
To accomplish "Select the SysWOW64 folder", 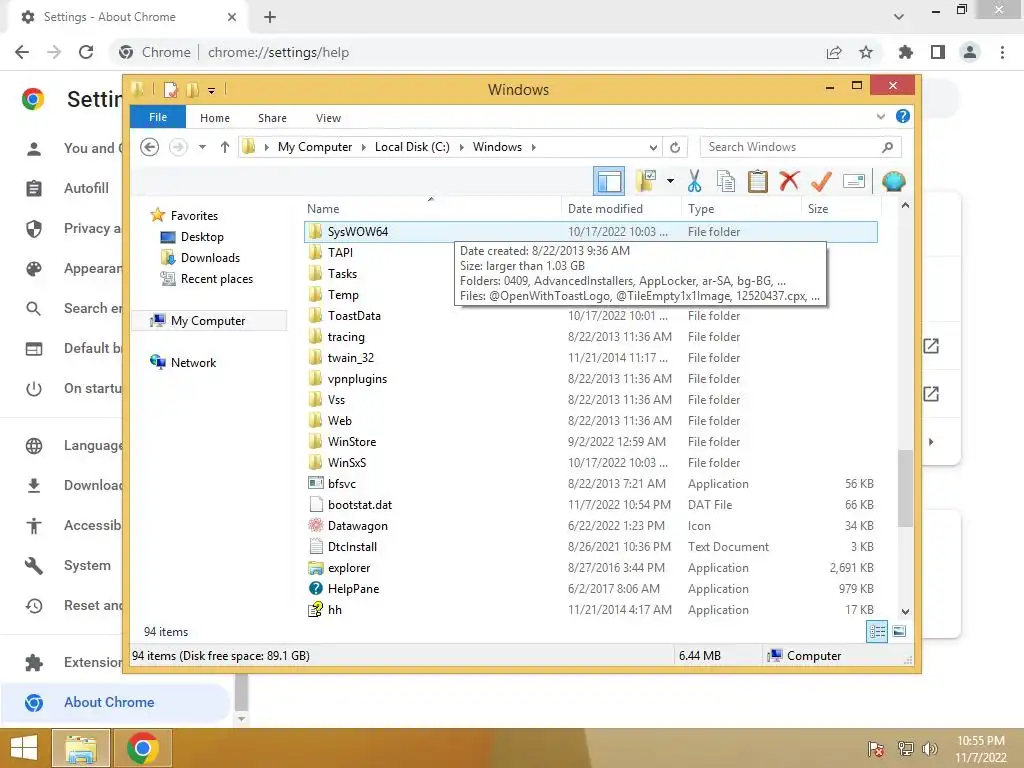I will click(590, 232).
